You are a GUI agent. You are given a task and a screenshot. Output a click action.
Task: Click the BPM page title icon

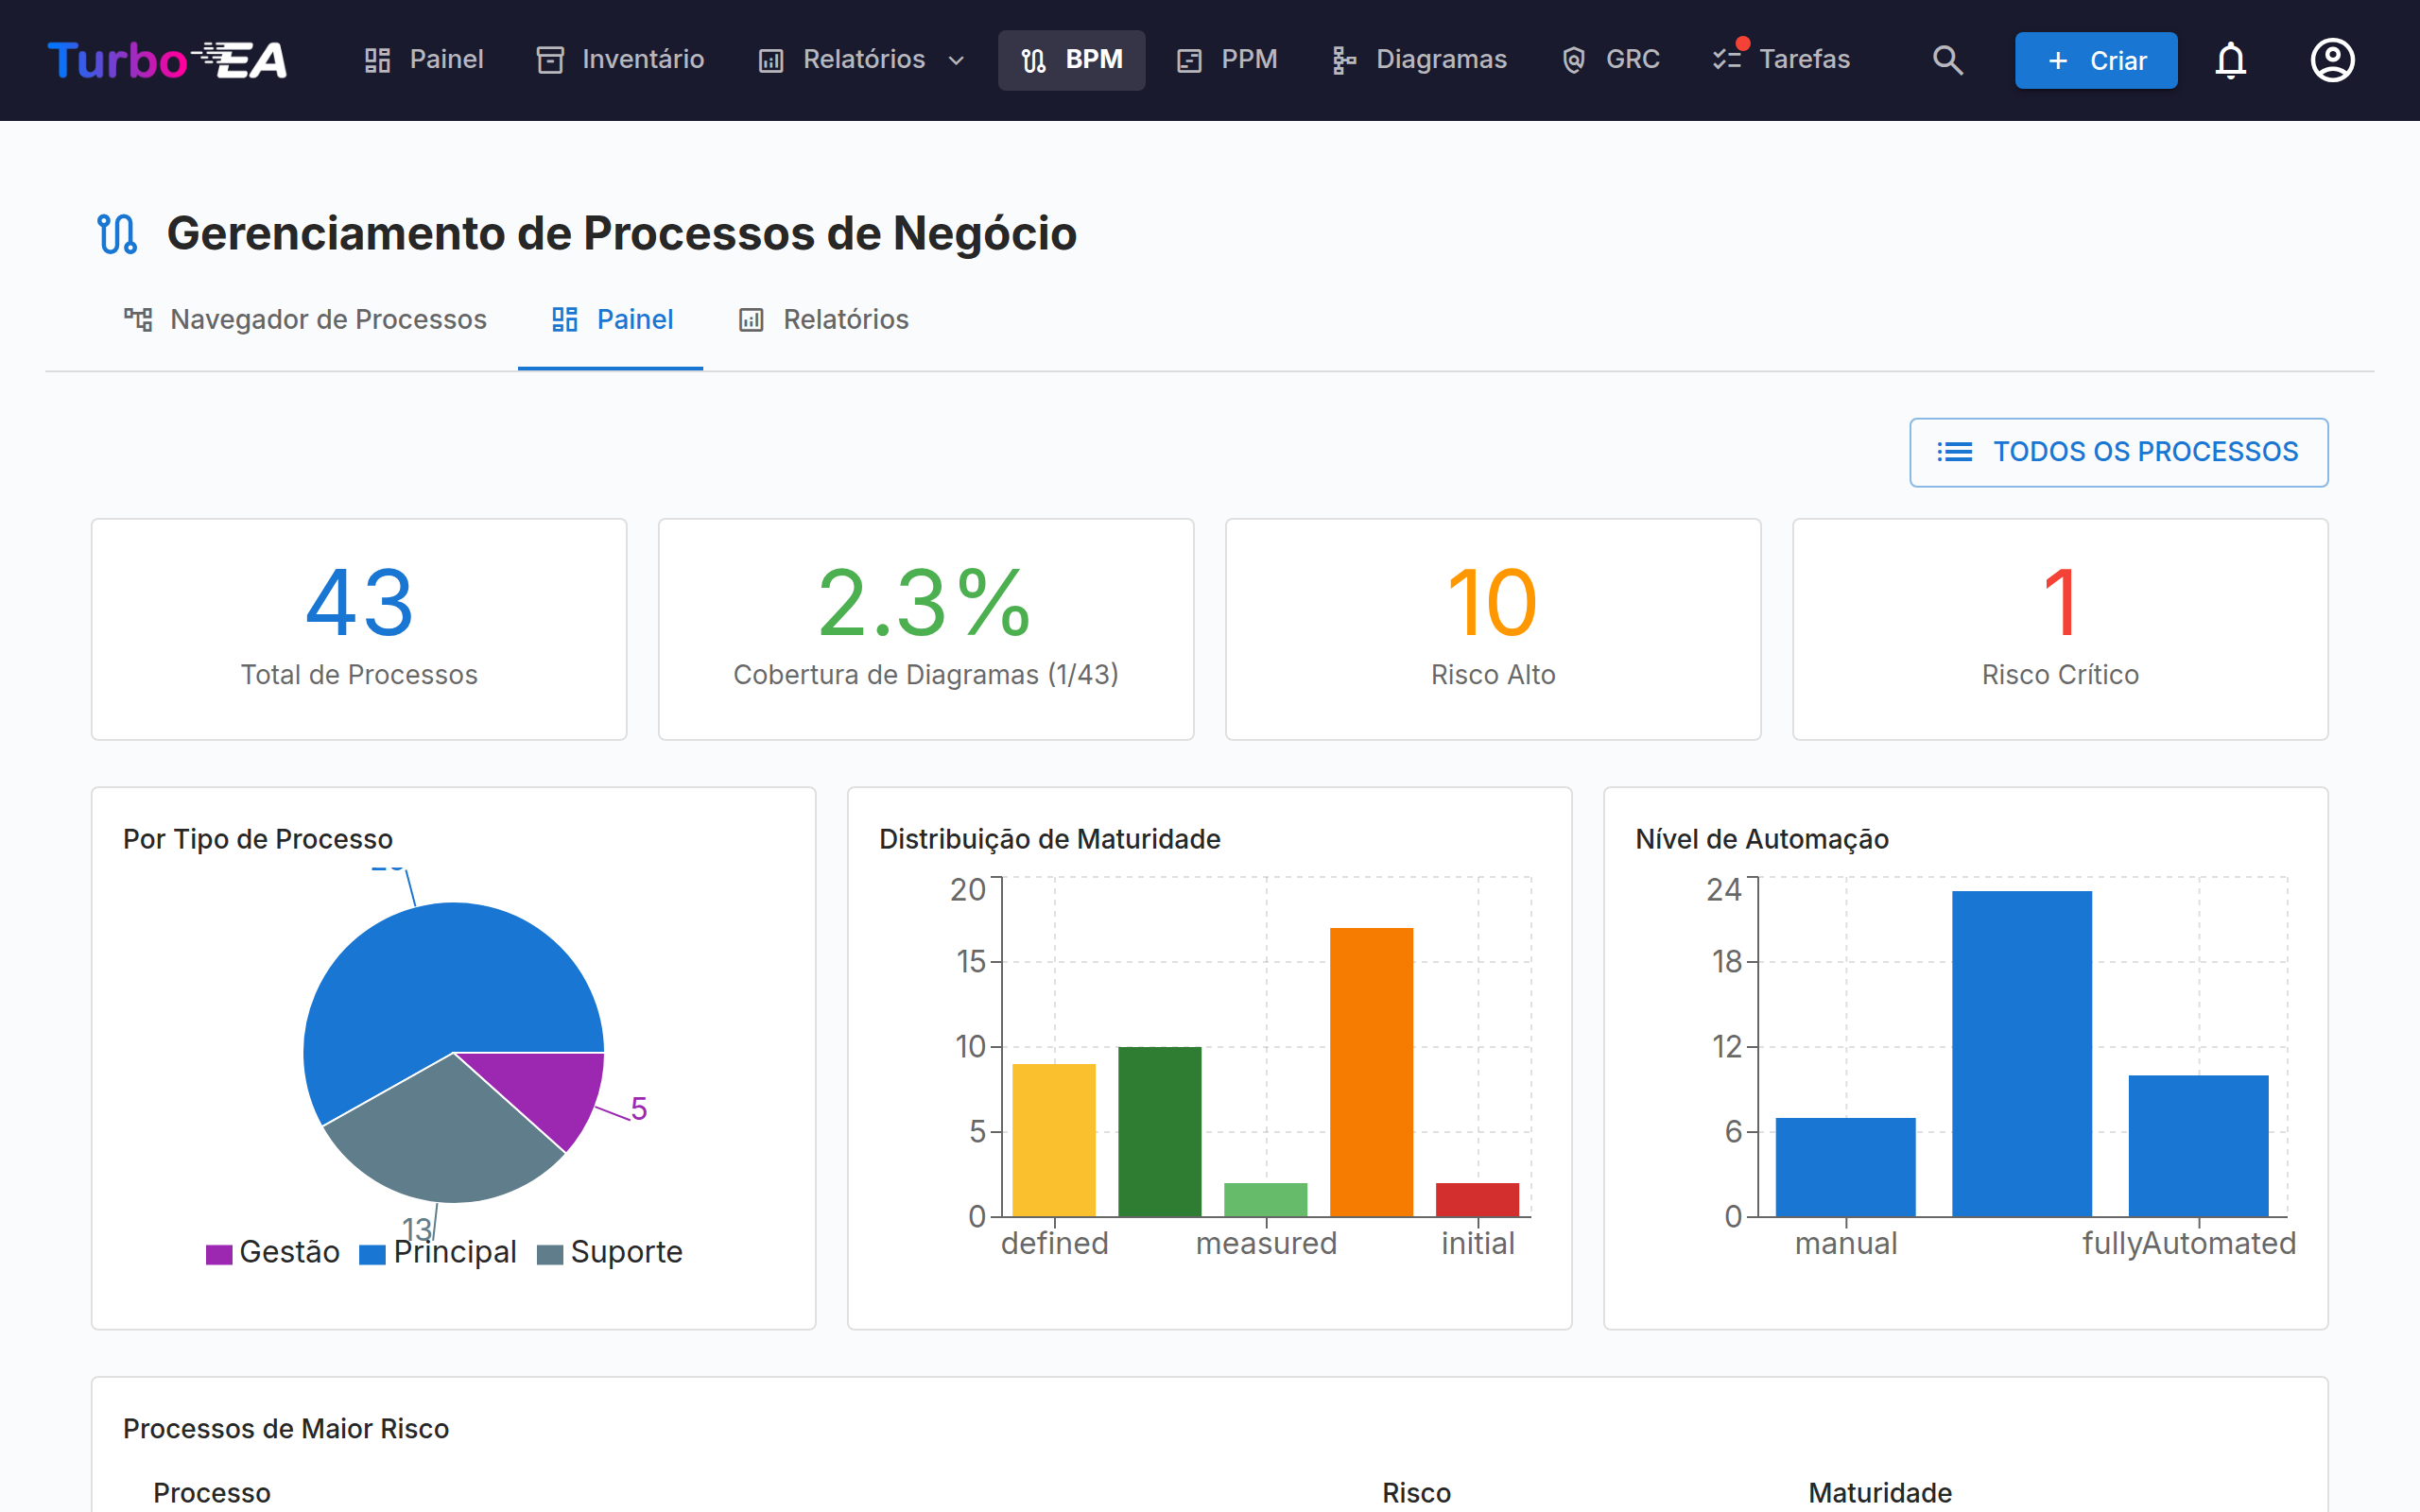pos(117,234)
